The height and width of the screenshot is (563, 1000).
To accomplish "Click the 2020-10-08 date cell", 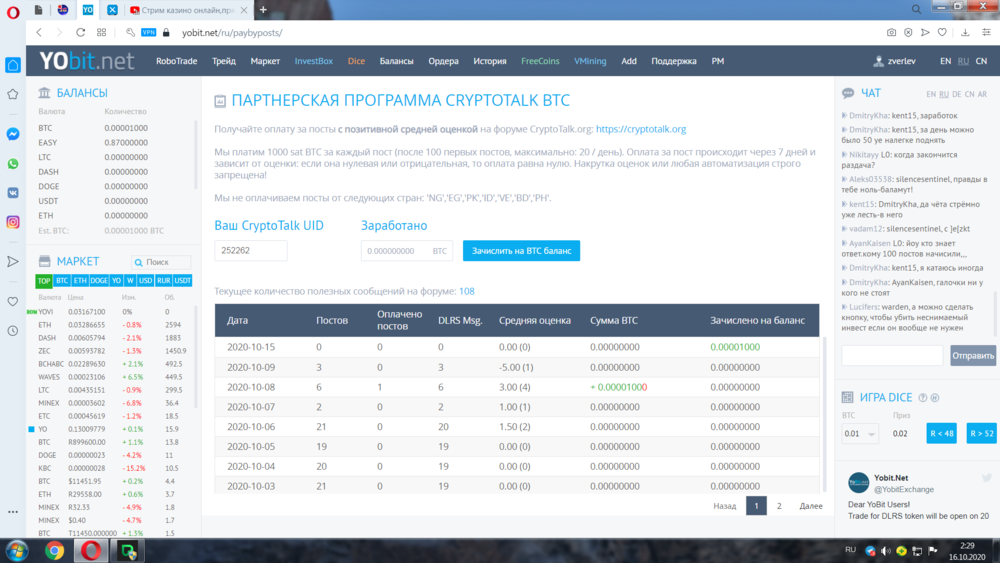I will 251,387.
